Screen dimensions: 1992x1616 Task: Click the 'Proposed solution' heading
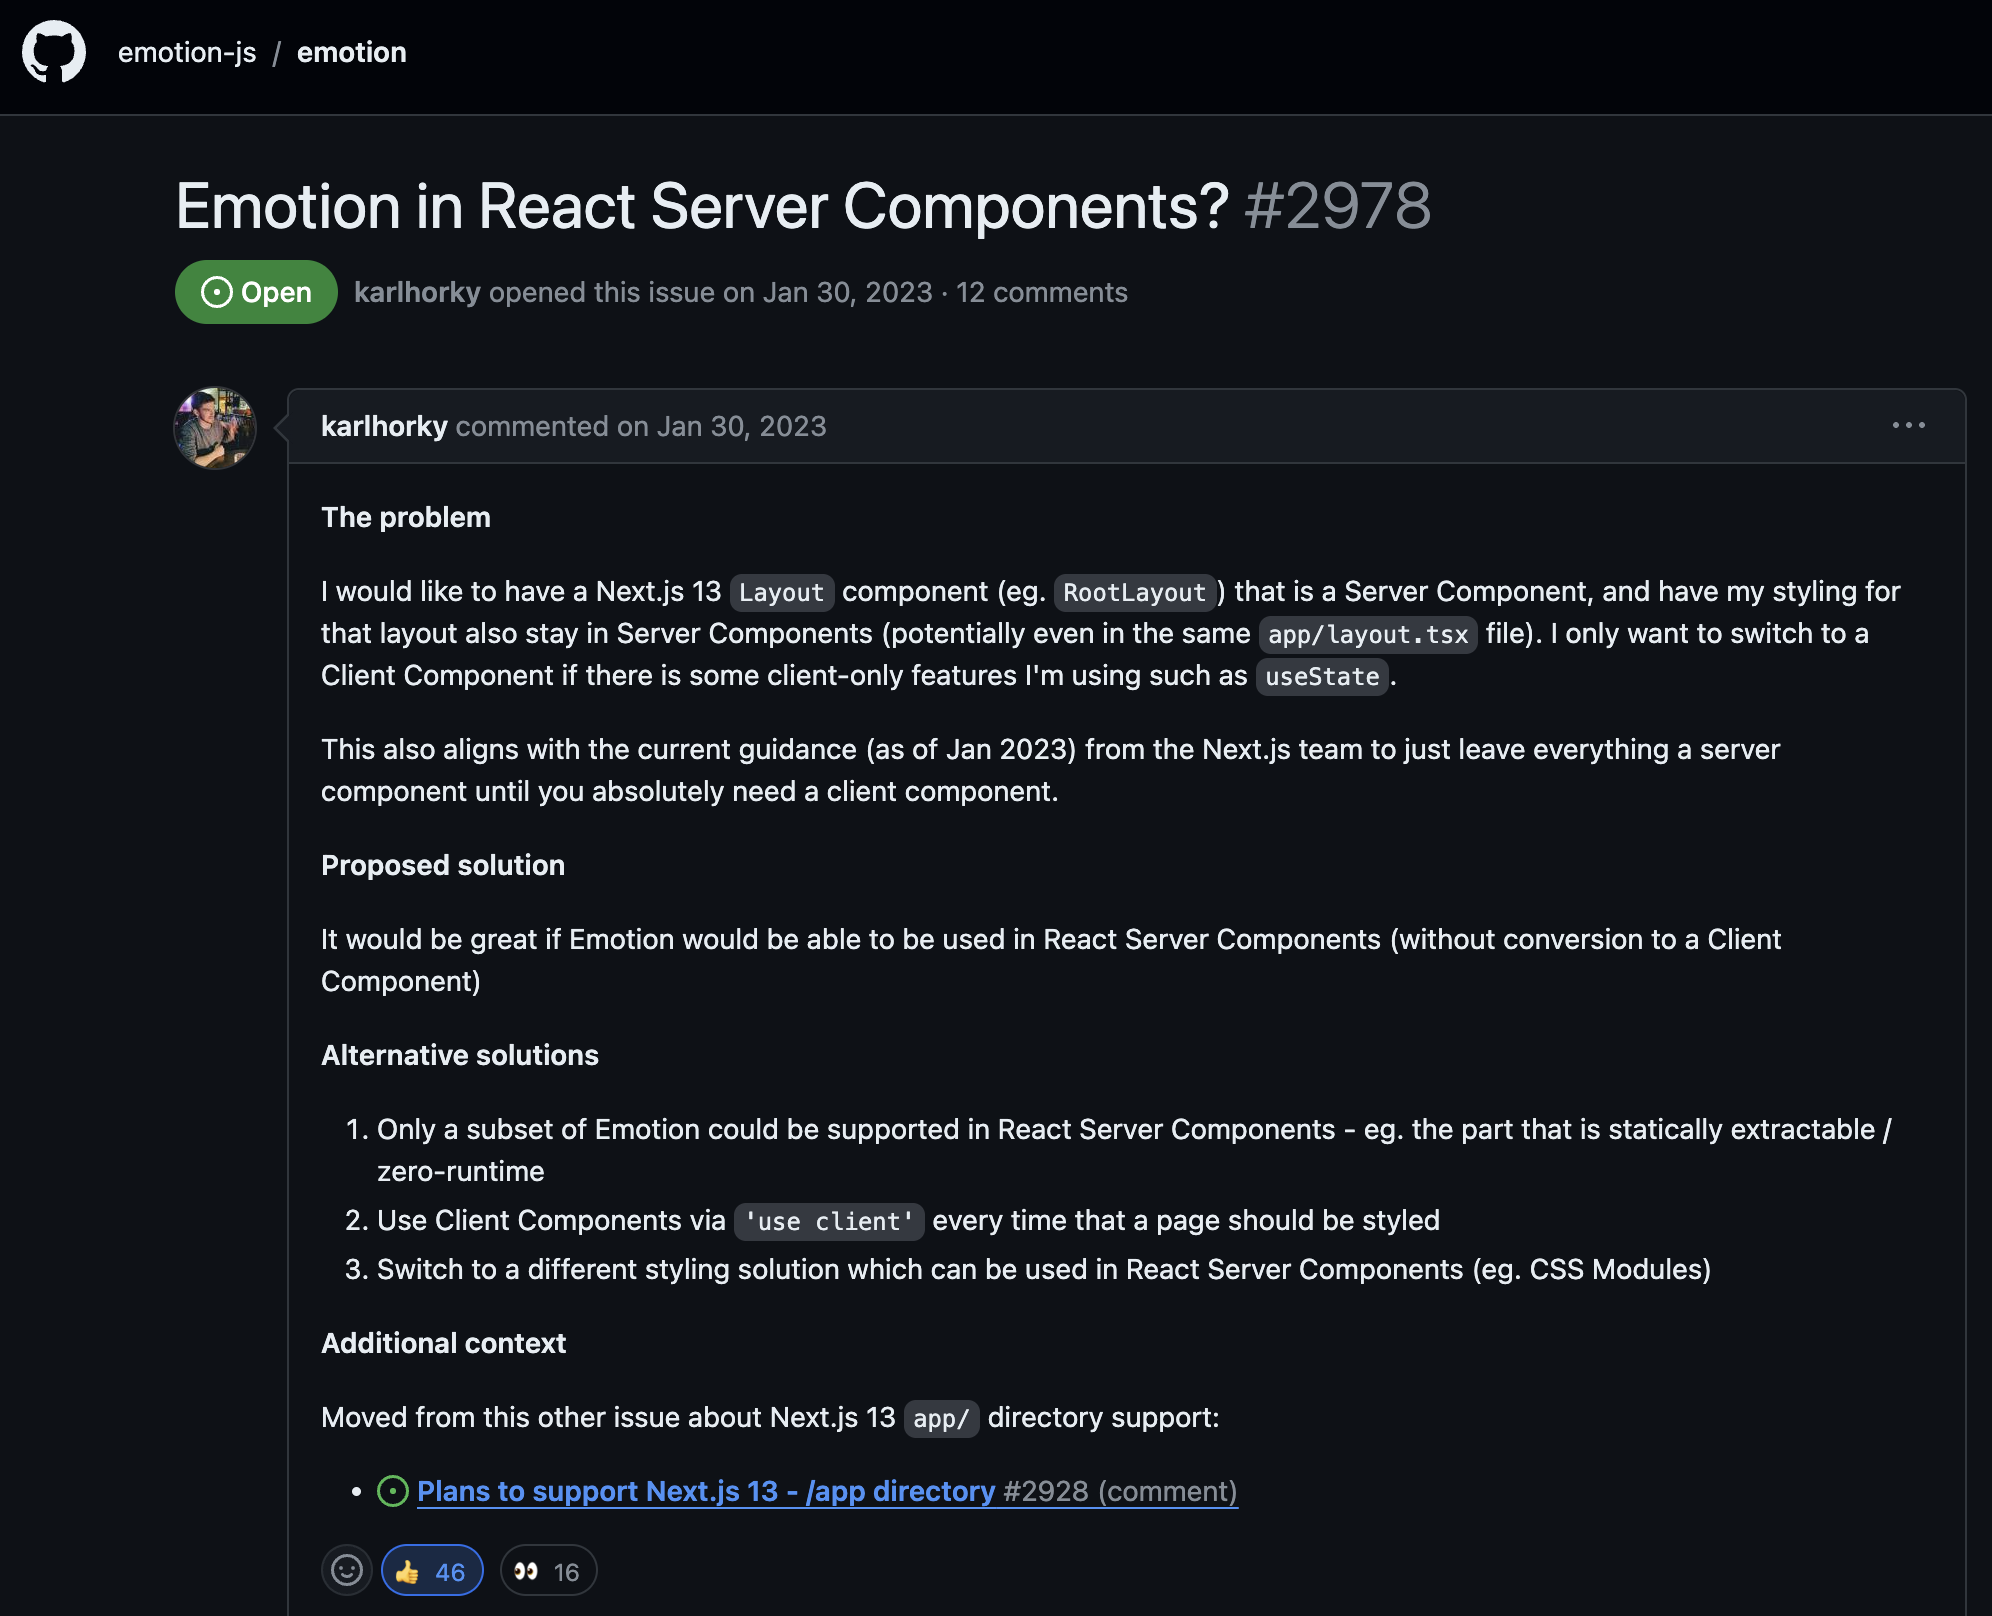coord(443,865)
